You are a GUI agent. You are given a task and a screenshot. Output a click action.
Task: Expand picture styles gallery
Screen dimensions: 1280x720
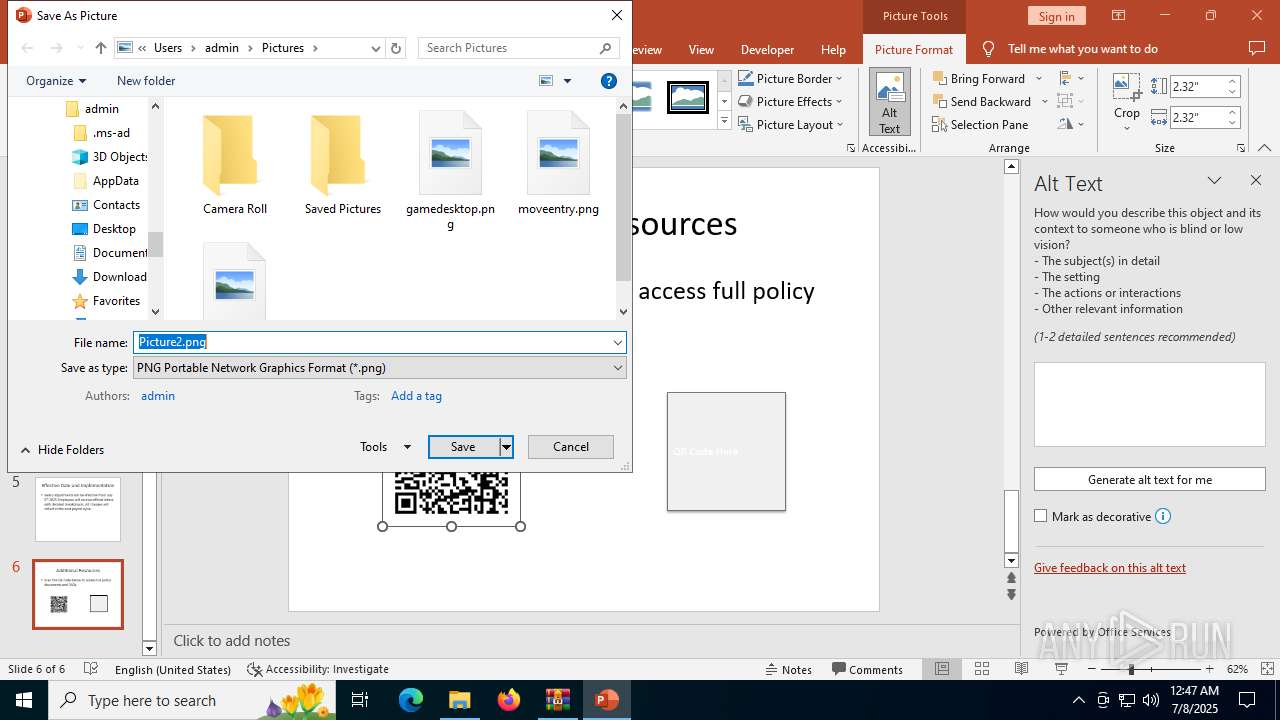pyautogui.click(x=725, y=122)
